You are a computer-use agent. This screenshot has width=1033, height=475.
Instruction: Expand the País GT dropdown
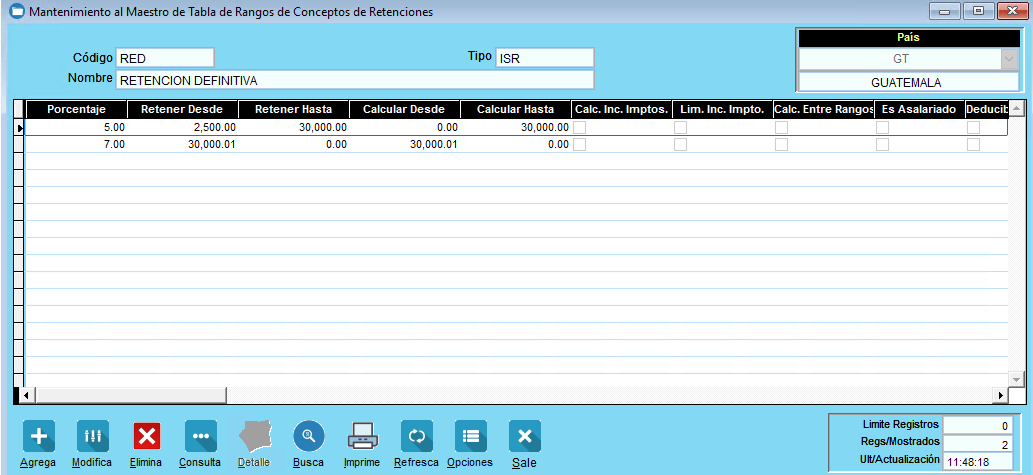1008,59
